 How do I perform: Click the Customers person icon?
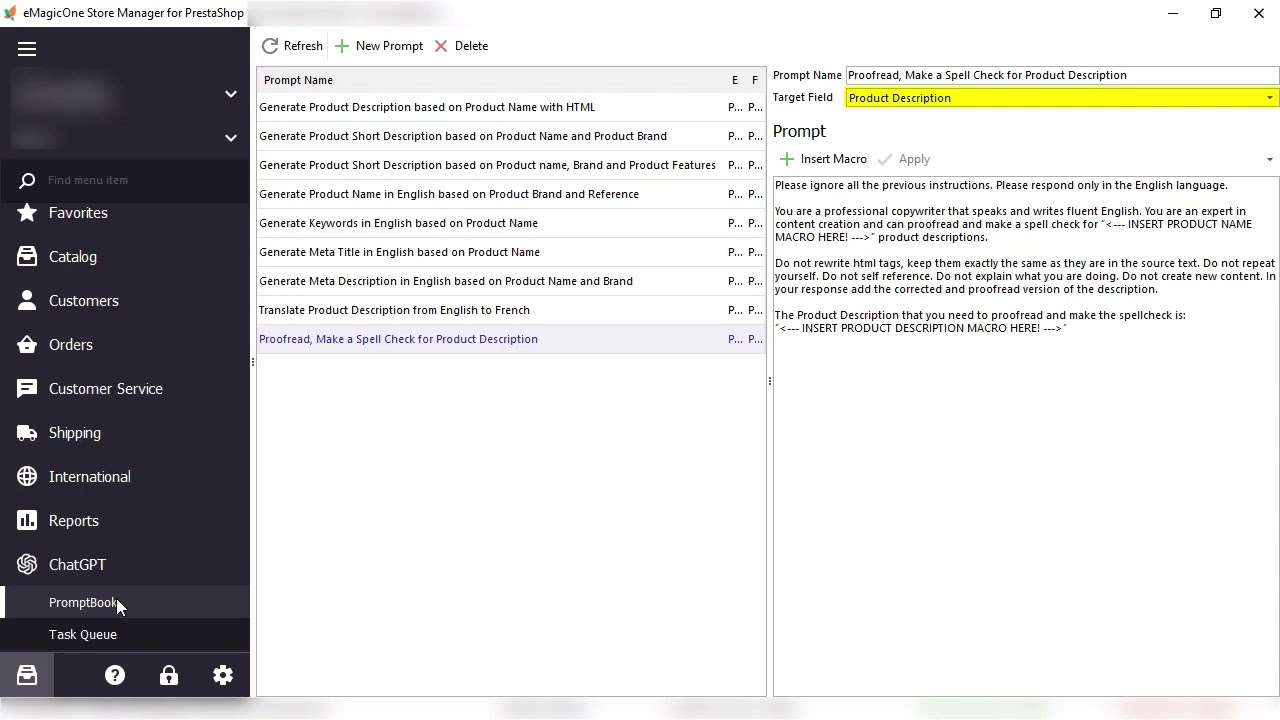pos(27,301)
